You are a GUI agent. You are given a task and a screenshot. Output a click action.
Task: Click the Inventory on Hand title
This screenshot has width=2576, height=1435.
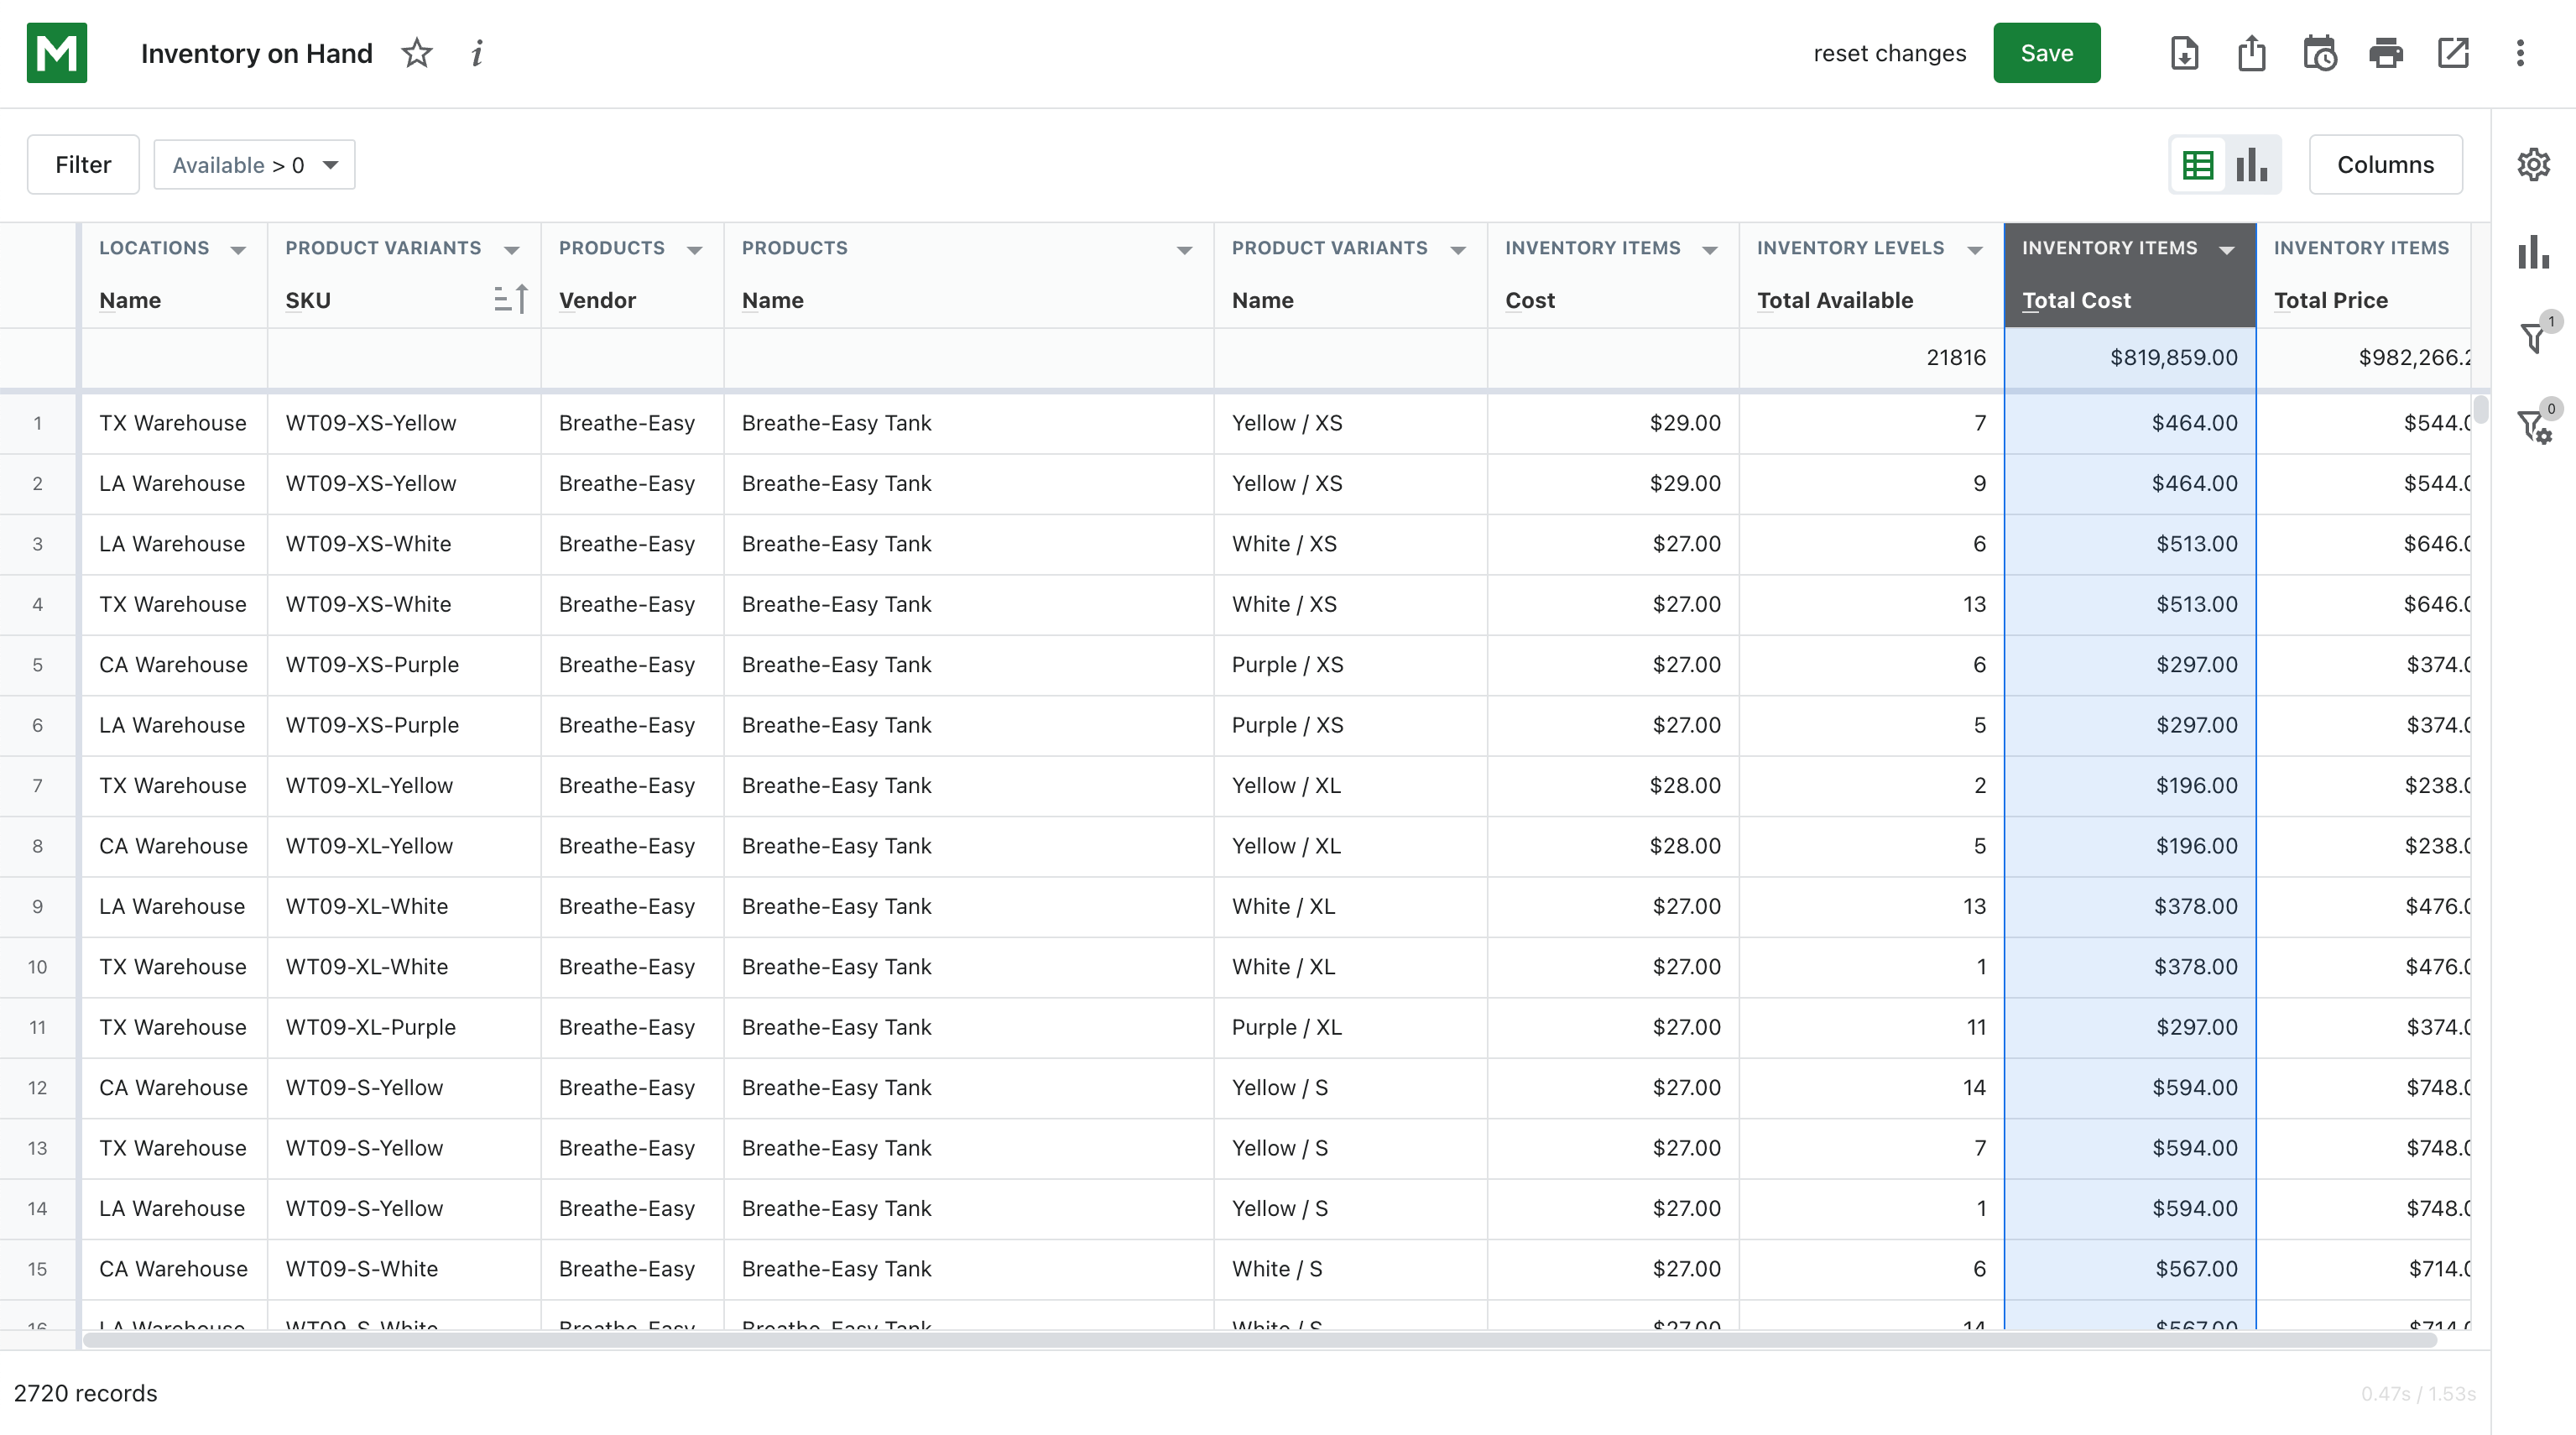256,54
